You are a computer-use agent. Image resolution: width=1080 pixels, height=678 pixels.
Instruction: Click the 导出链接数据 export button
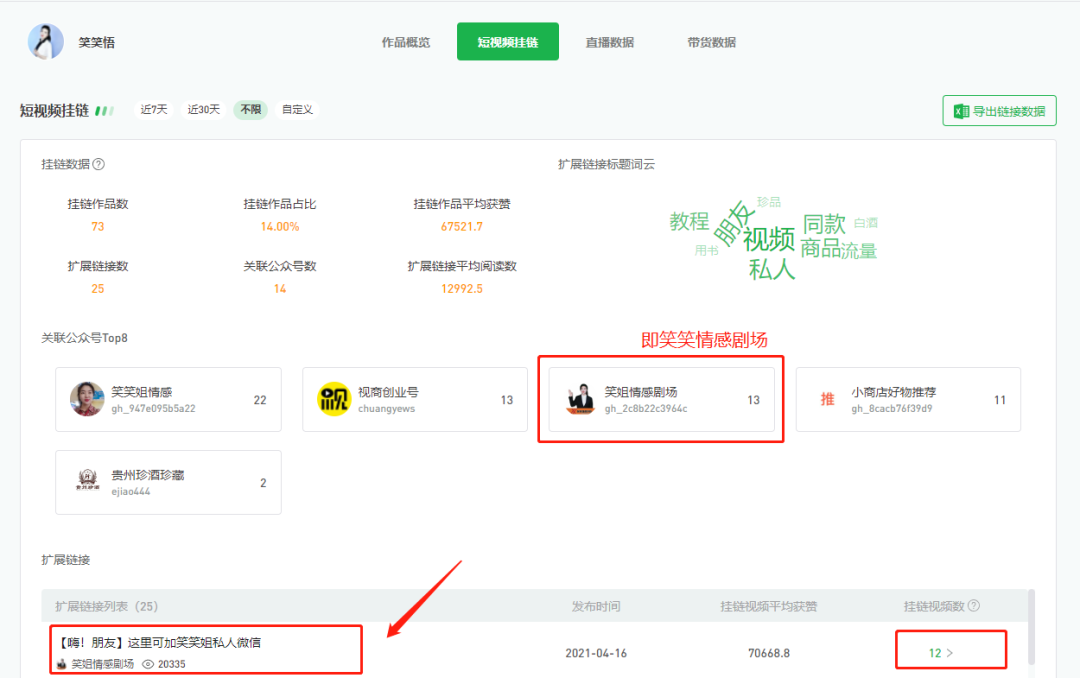tap(999, 110)
